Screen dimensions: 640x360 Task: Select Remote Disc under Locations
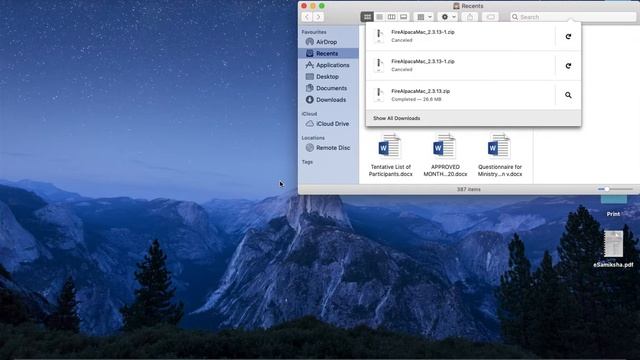point(328,148)
